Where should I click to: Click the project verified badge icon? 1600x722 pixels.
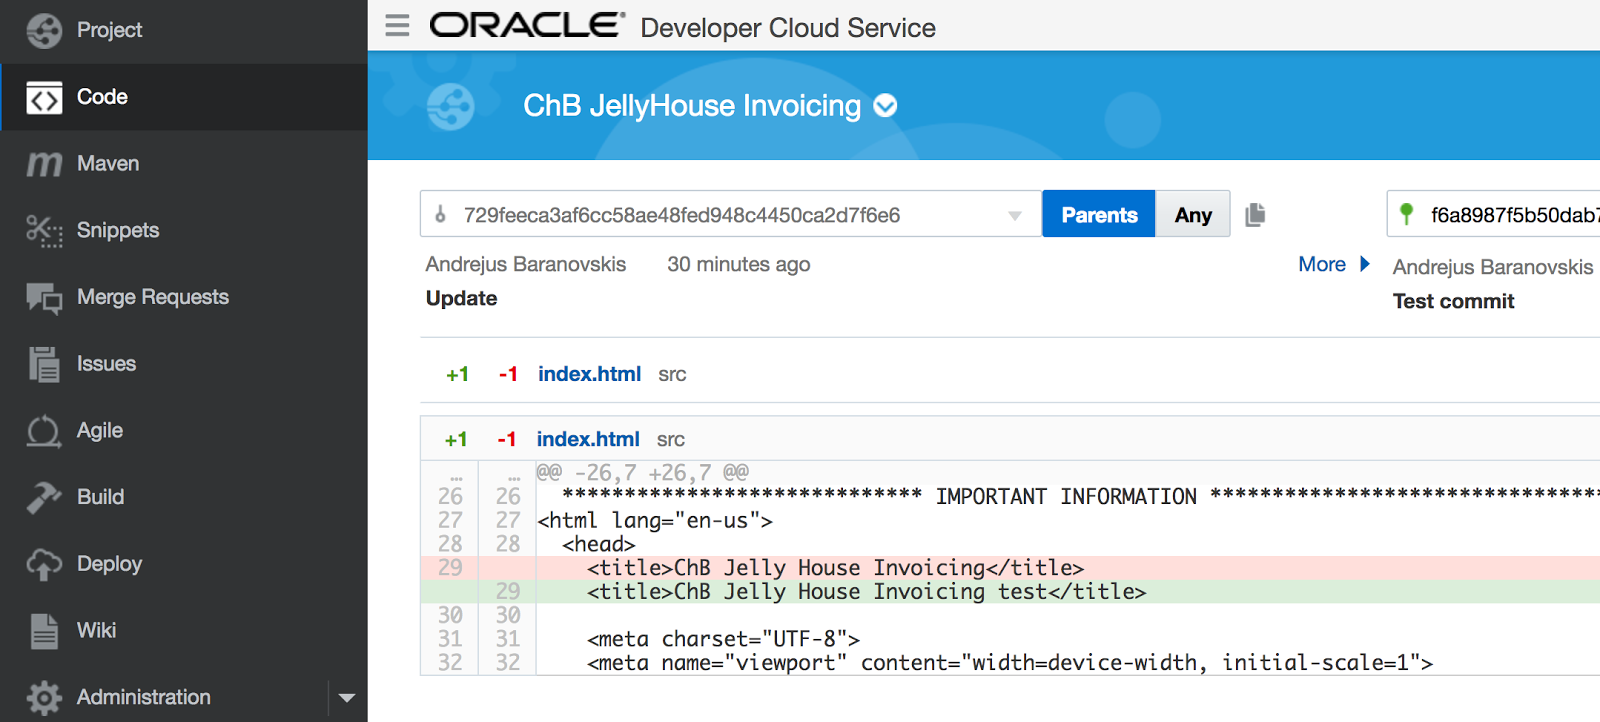pos(885,106)
